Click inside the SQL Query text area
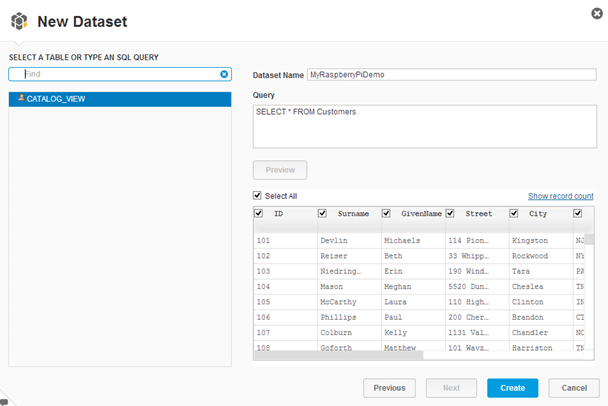Image resolution: width=608 pixels, height=406 pixels. [425, 126]
